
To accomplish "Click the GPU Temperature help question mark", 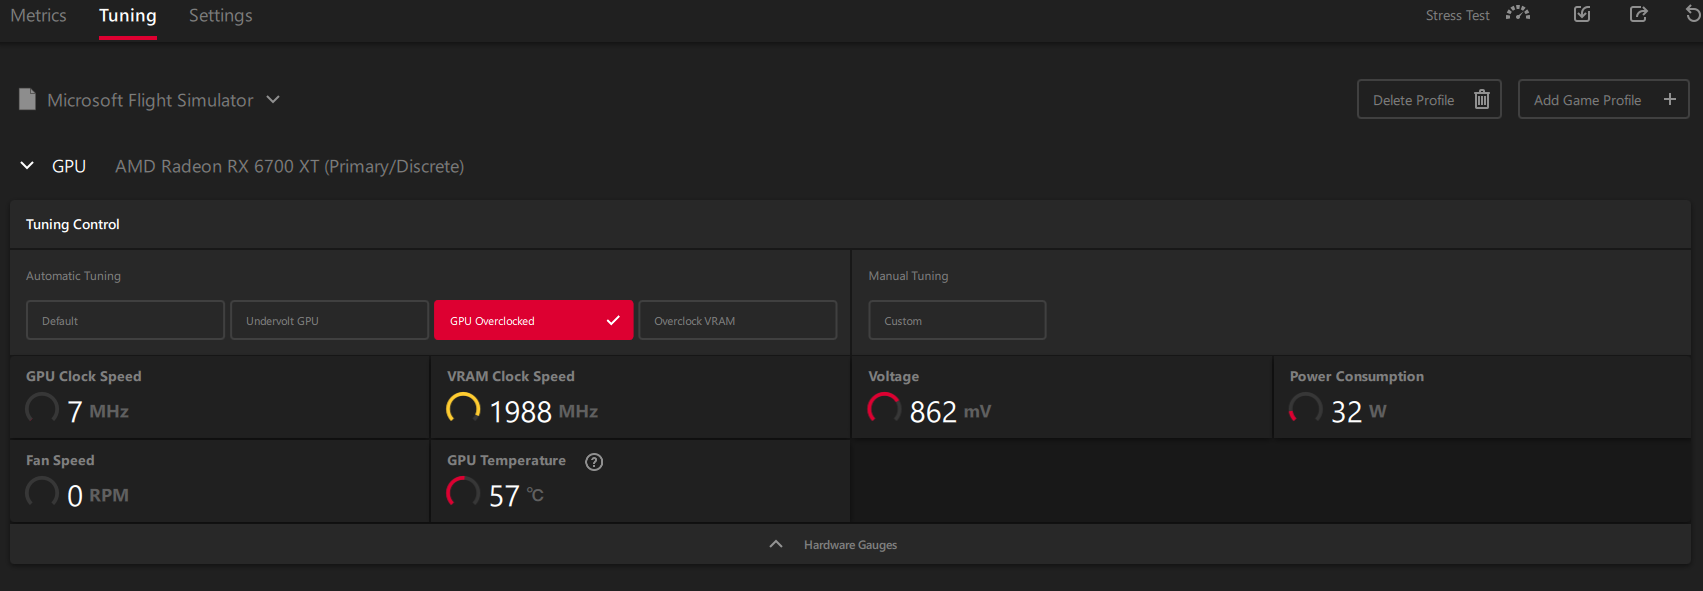I will pyautogui.click(x=594, y=461).
